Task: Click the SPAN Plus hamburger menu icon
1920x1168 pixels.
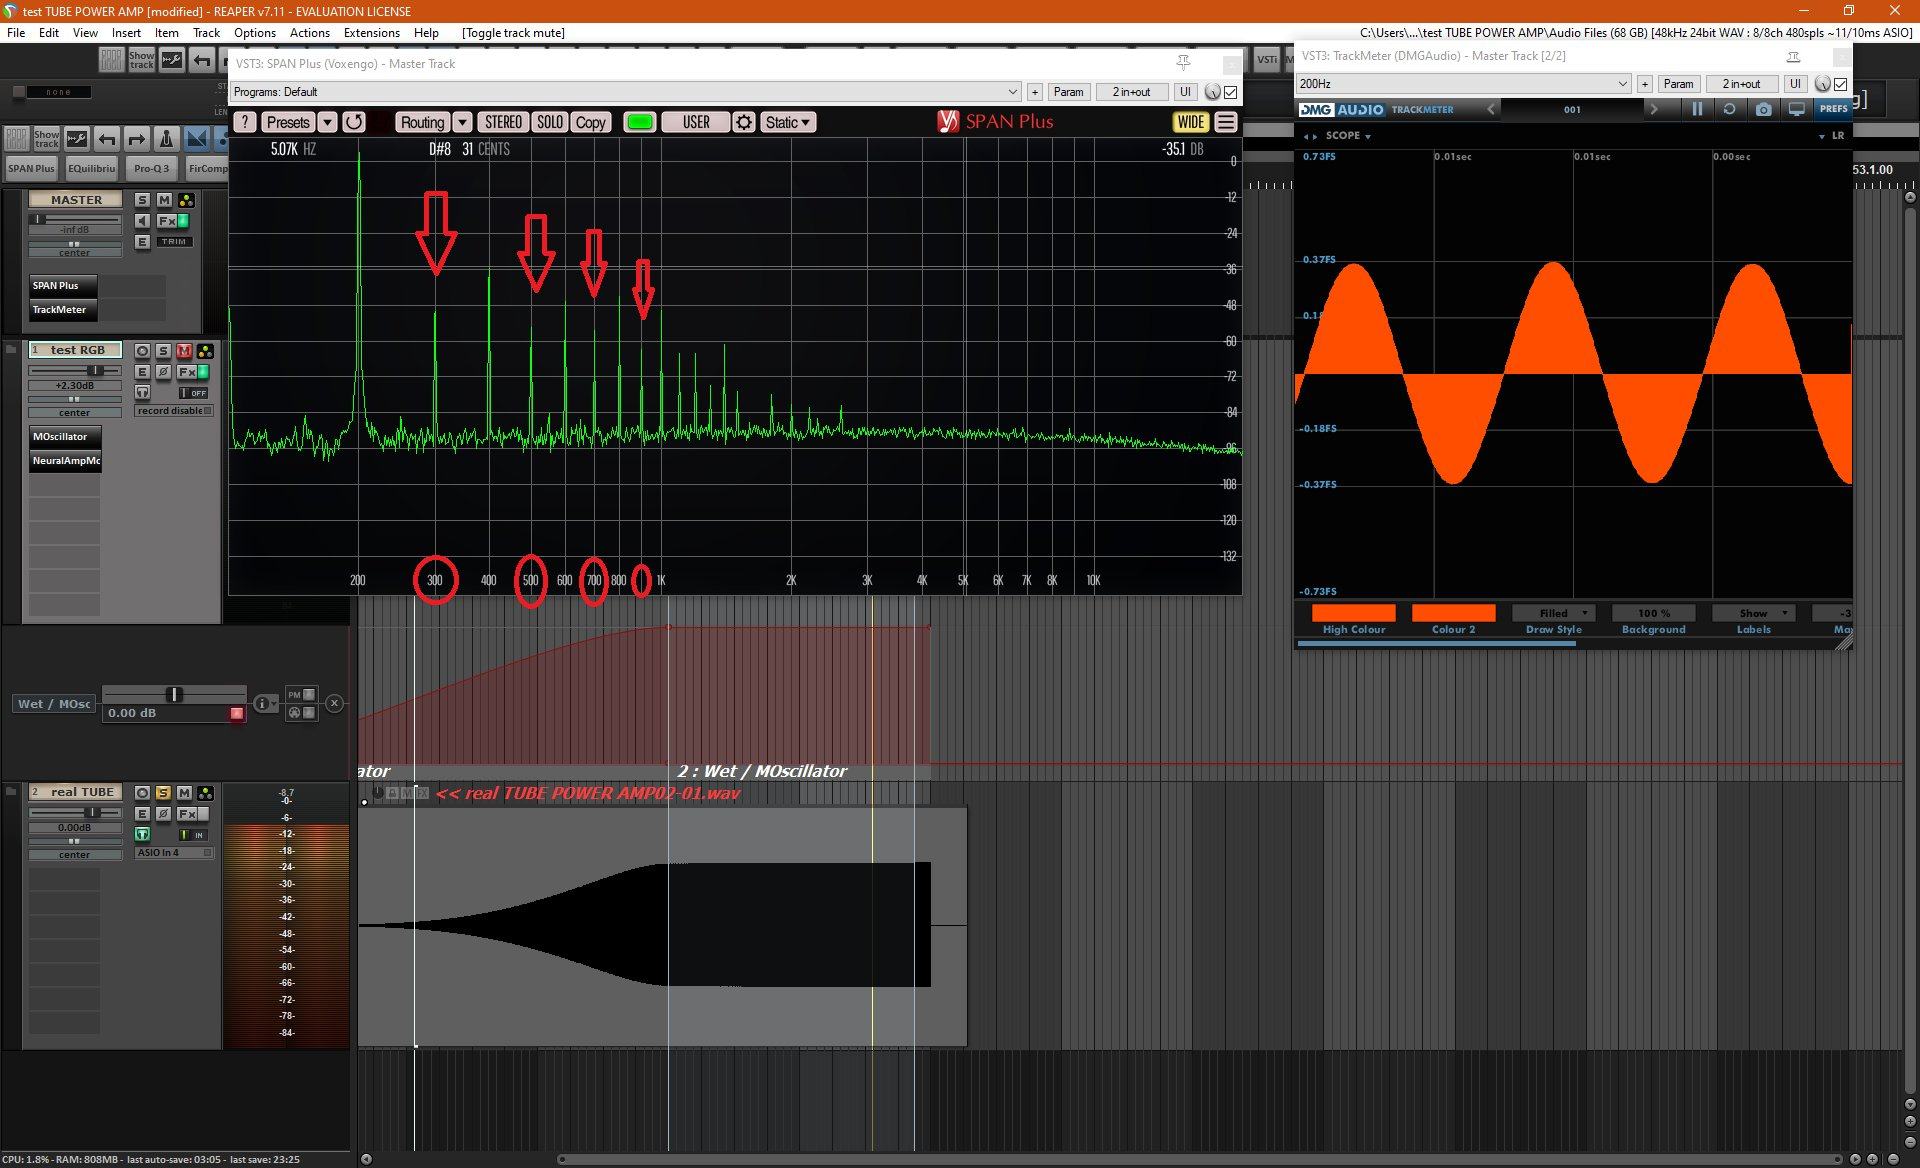Action: tap(1226, 122)
